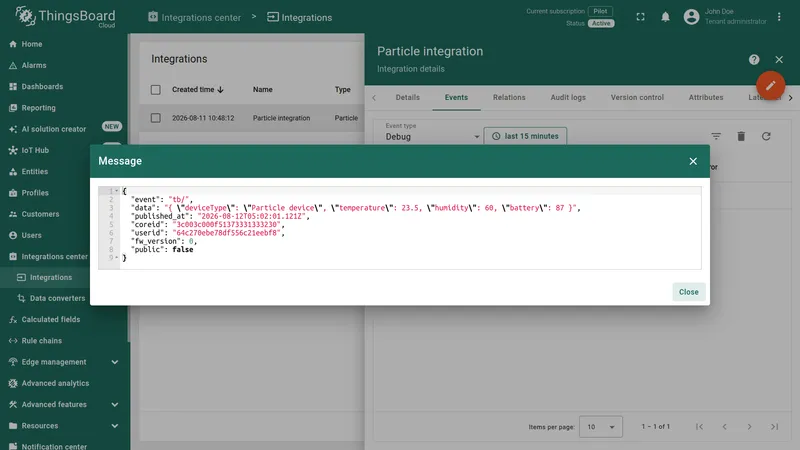The width and height of the screenshot is (800, 450).
Task: Toggle fullscreen mode icon
Action: coord(640,17)
